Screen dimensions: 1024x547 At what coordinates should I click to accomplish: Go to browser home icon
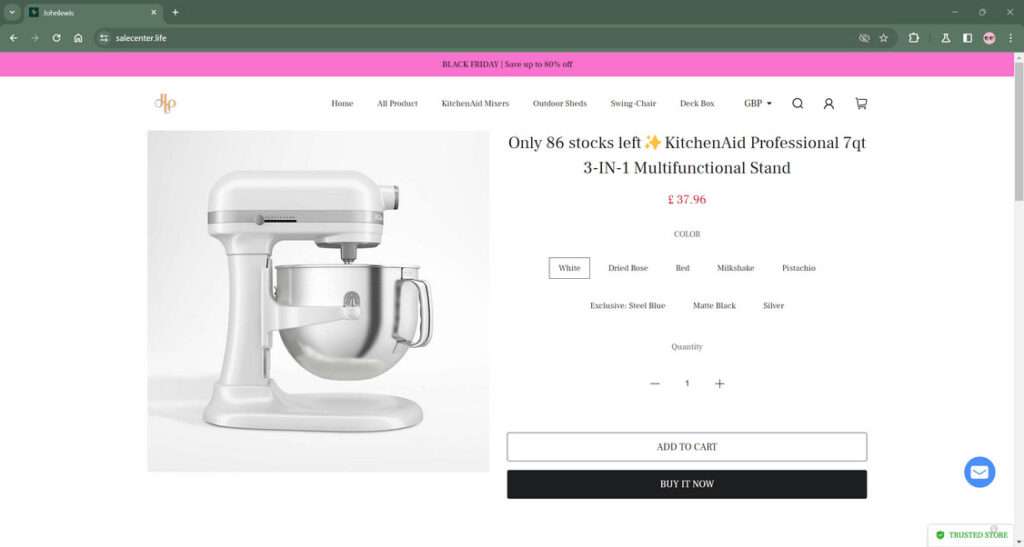[78, 38]
